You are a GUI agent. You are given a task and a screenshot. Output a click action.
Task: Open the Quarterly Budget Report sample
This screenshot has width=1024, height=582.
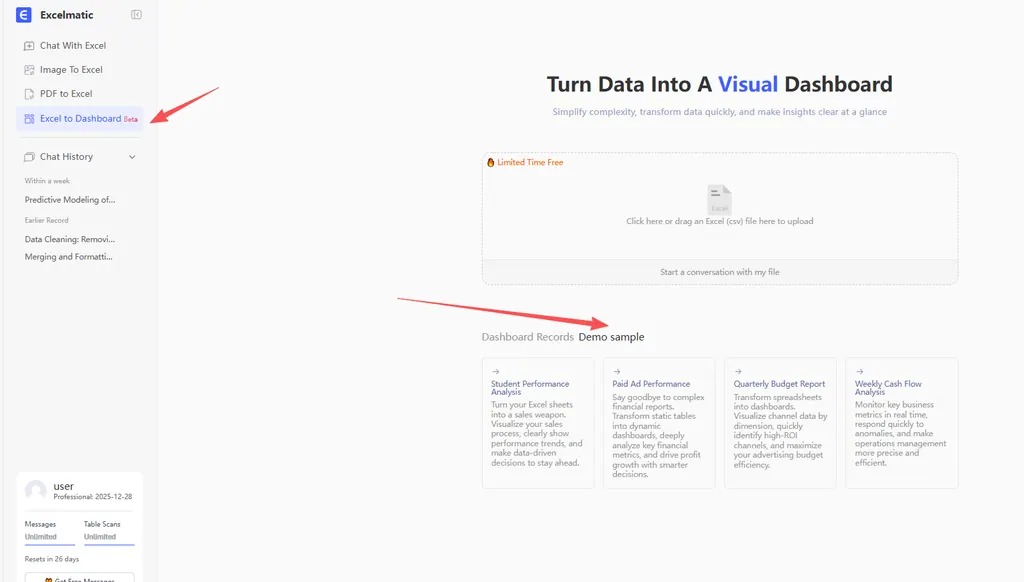pos(780,422)
